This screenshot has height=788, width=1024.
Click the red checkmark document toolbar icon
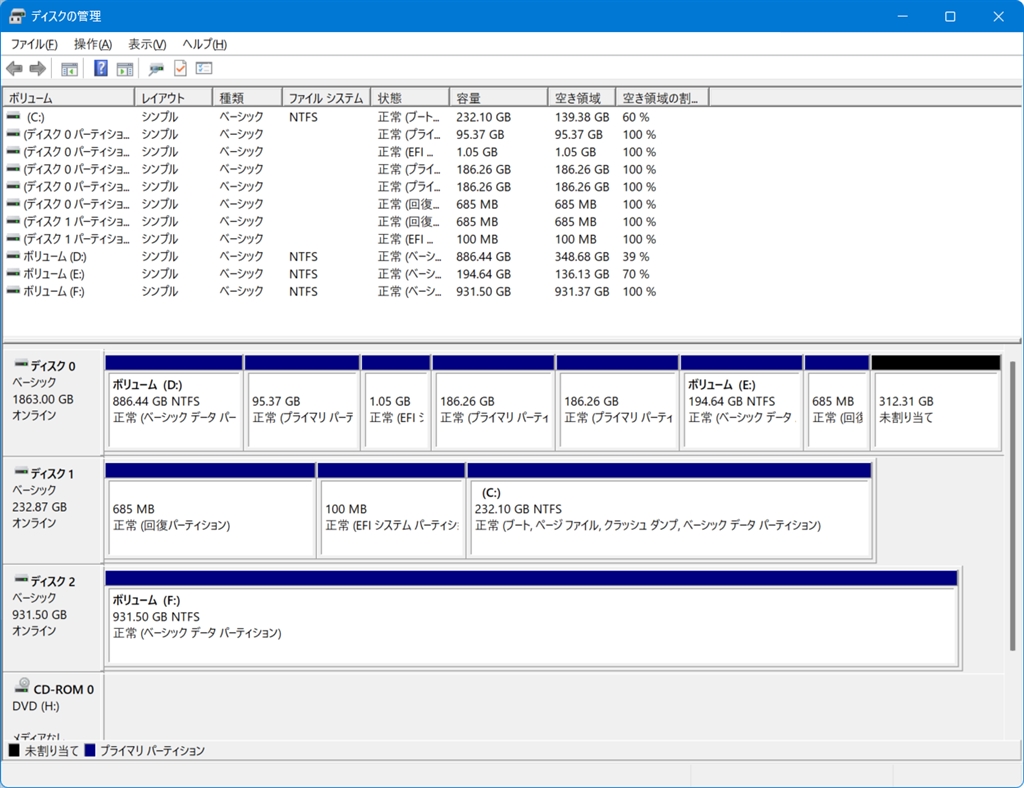pyautogui.click(x=180, y=69)
